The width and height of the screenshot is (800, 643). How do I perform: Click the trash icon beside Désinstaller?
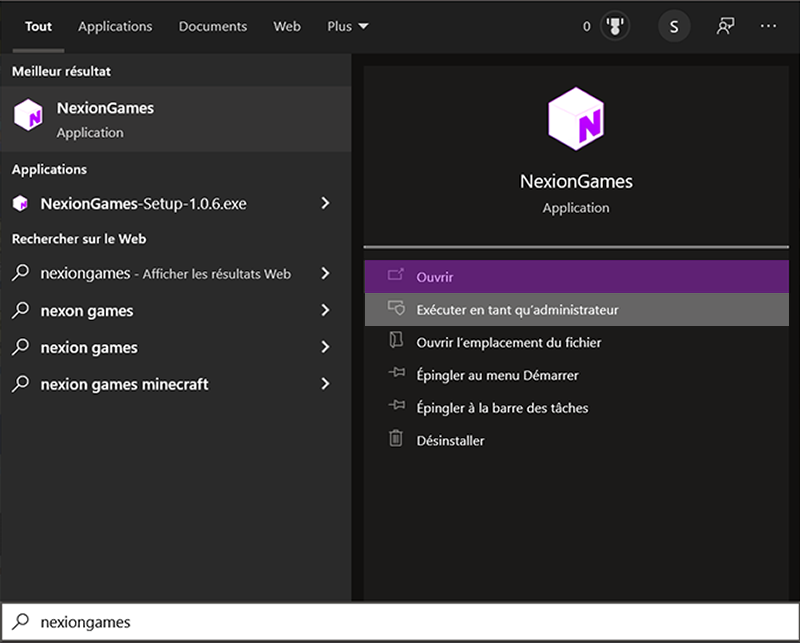(396, 438)
